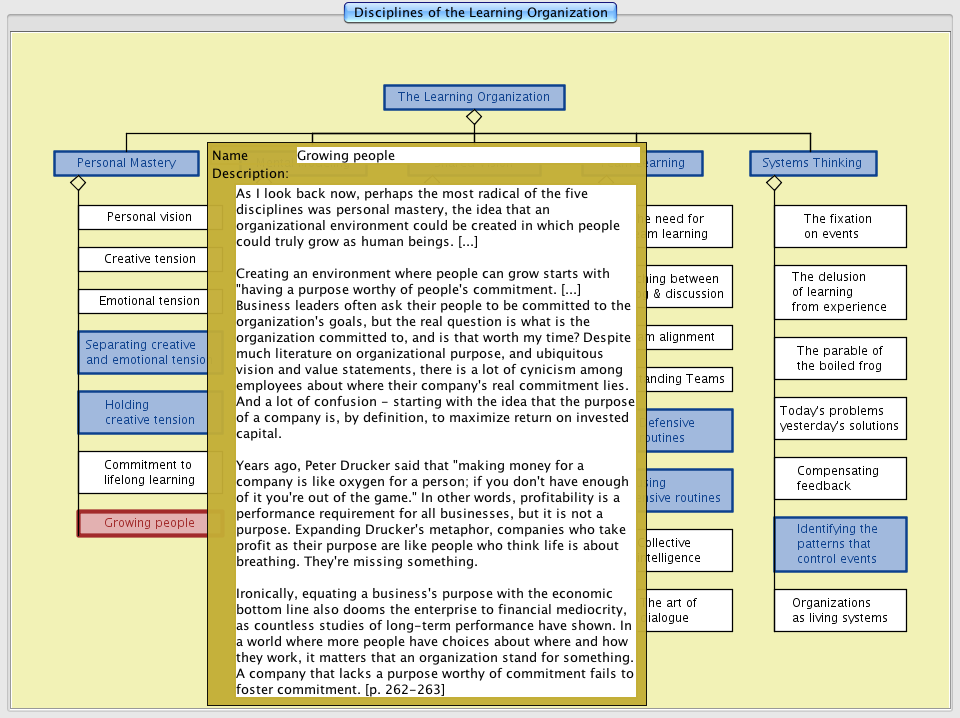
Task: Click the Compensating feedback node
Action: [x=839, y=478]
